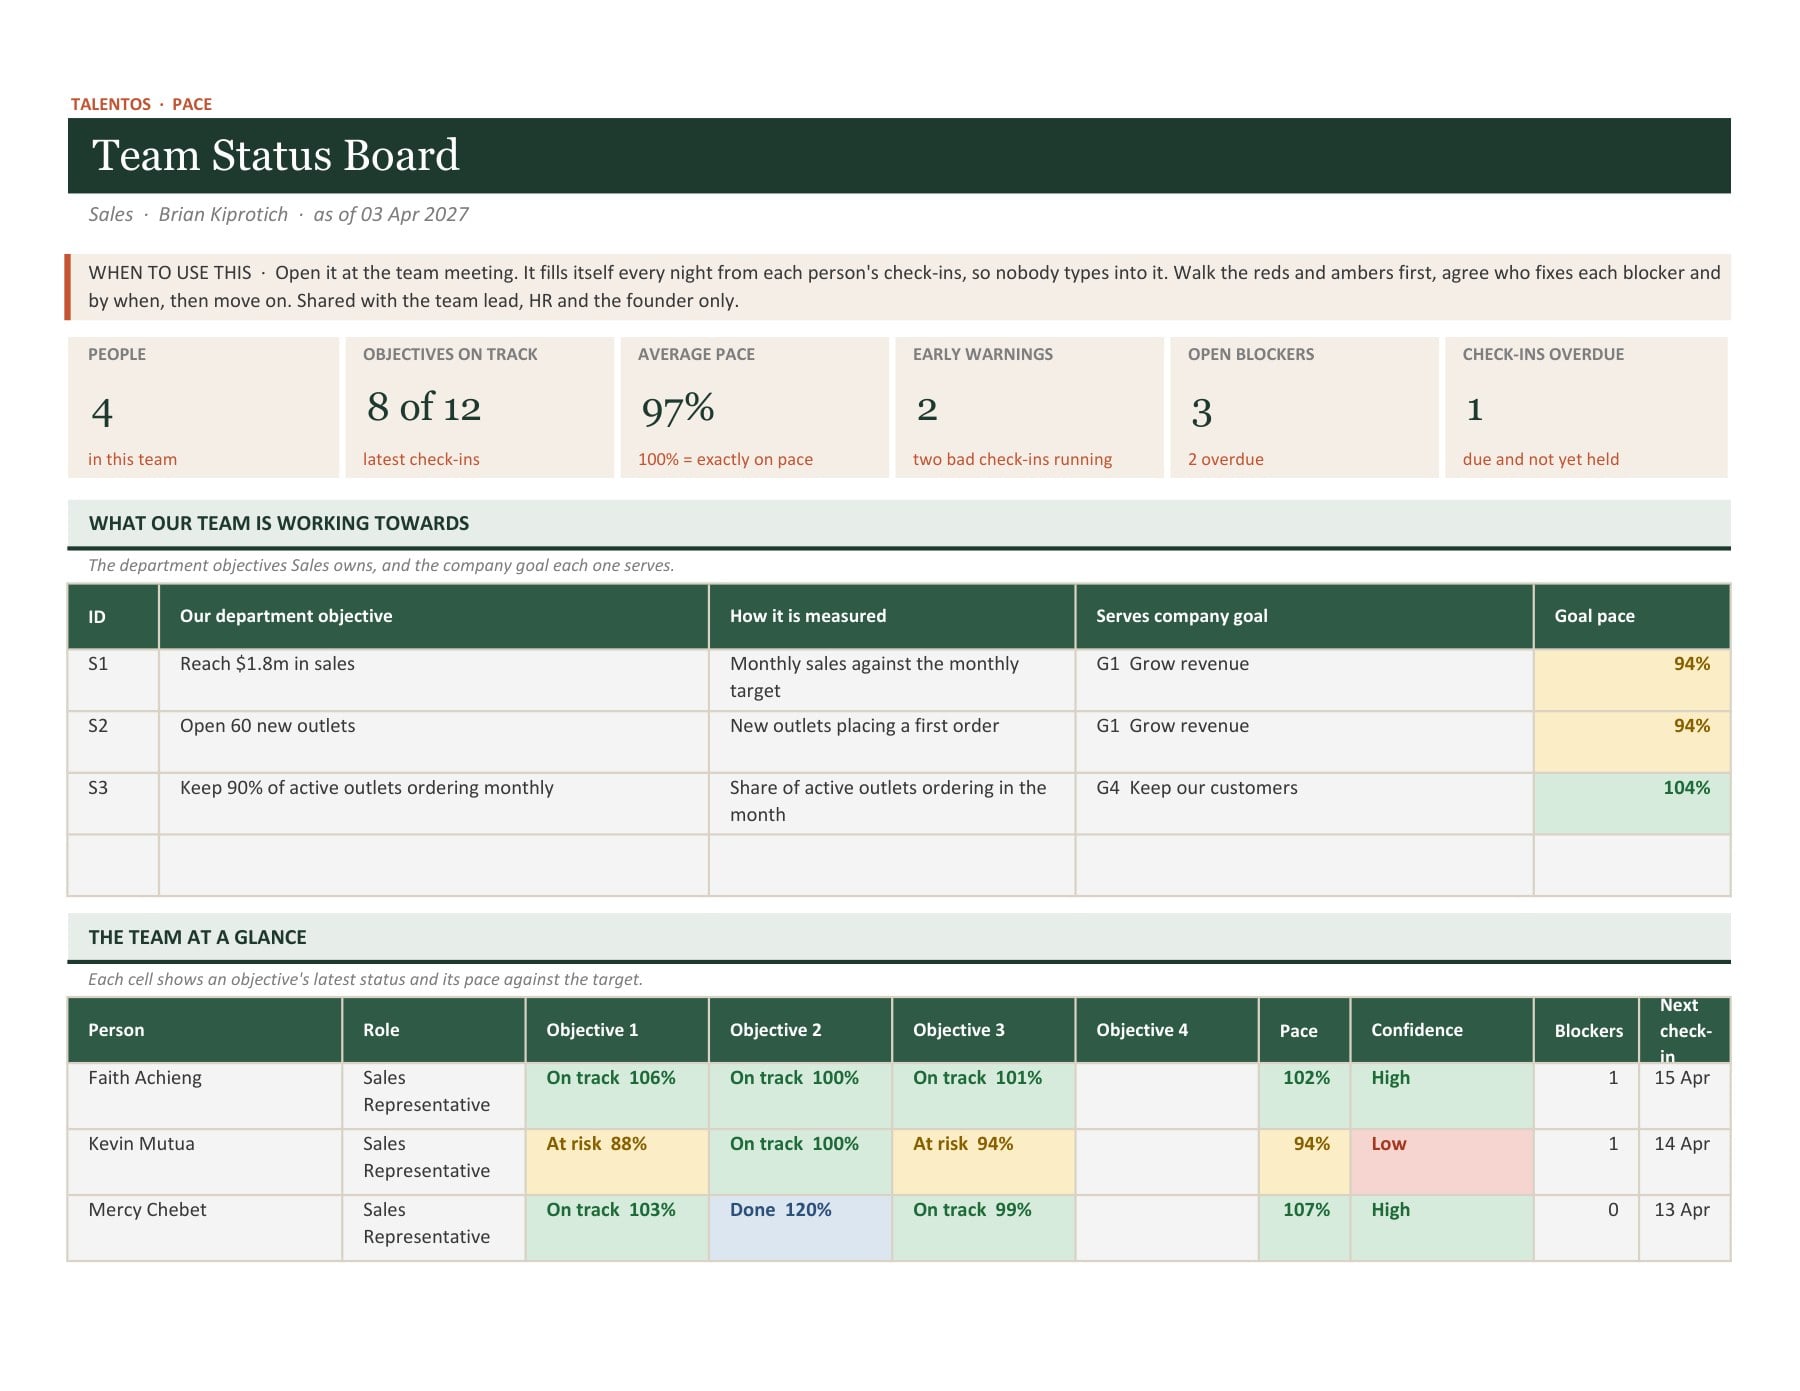Screen dimensions: 1800x1391
Task: Select the New outlets placing a first order cell
Action: coord(892,742)
